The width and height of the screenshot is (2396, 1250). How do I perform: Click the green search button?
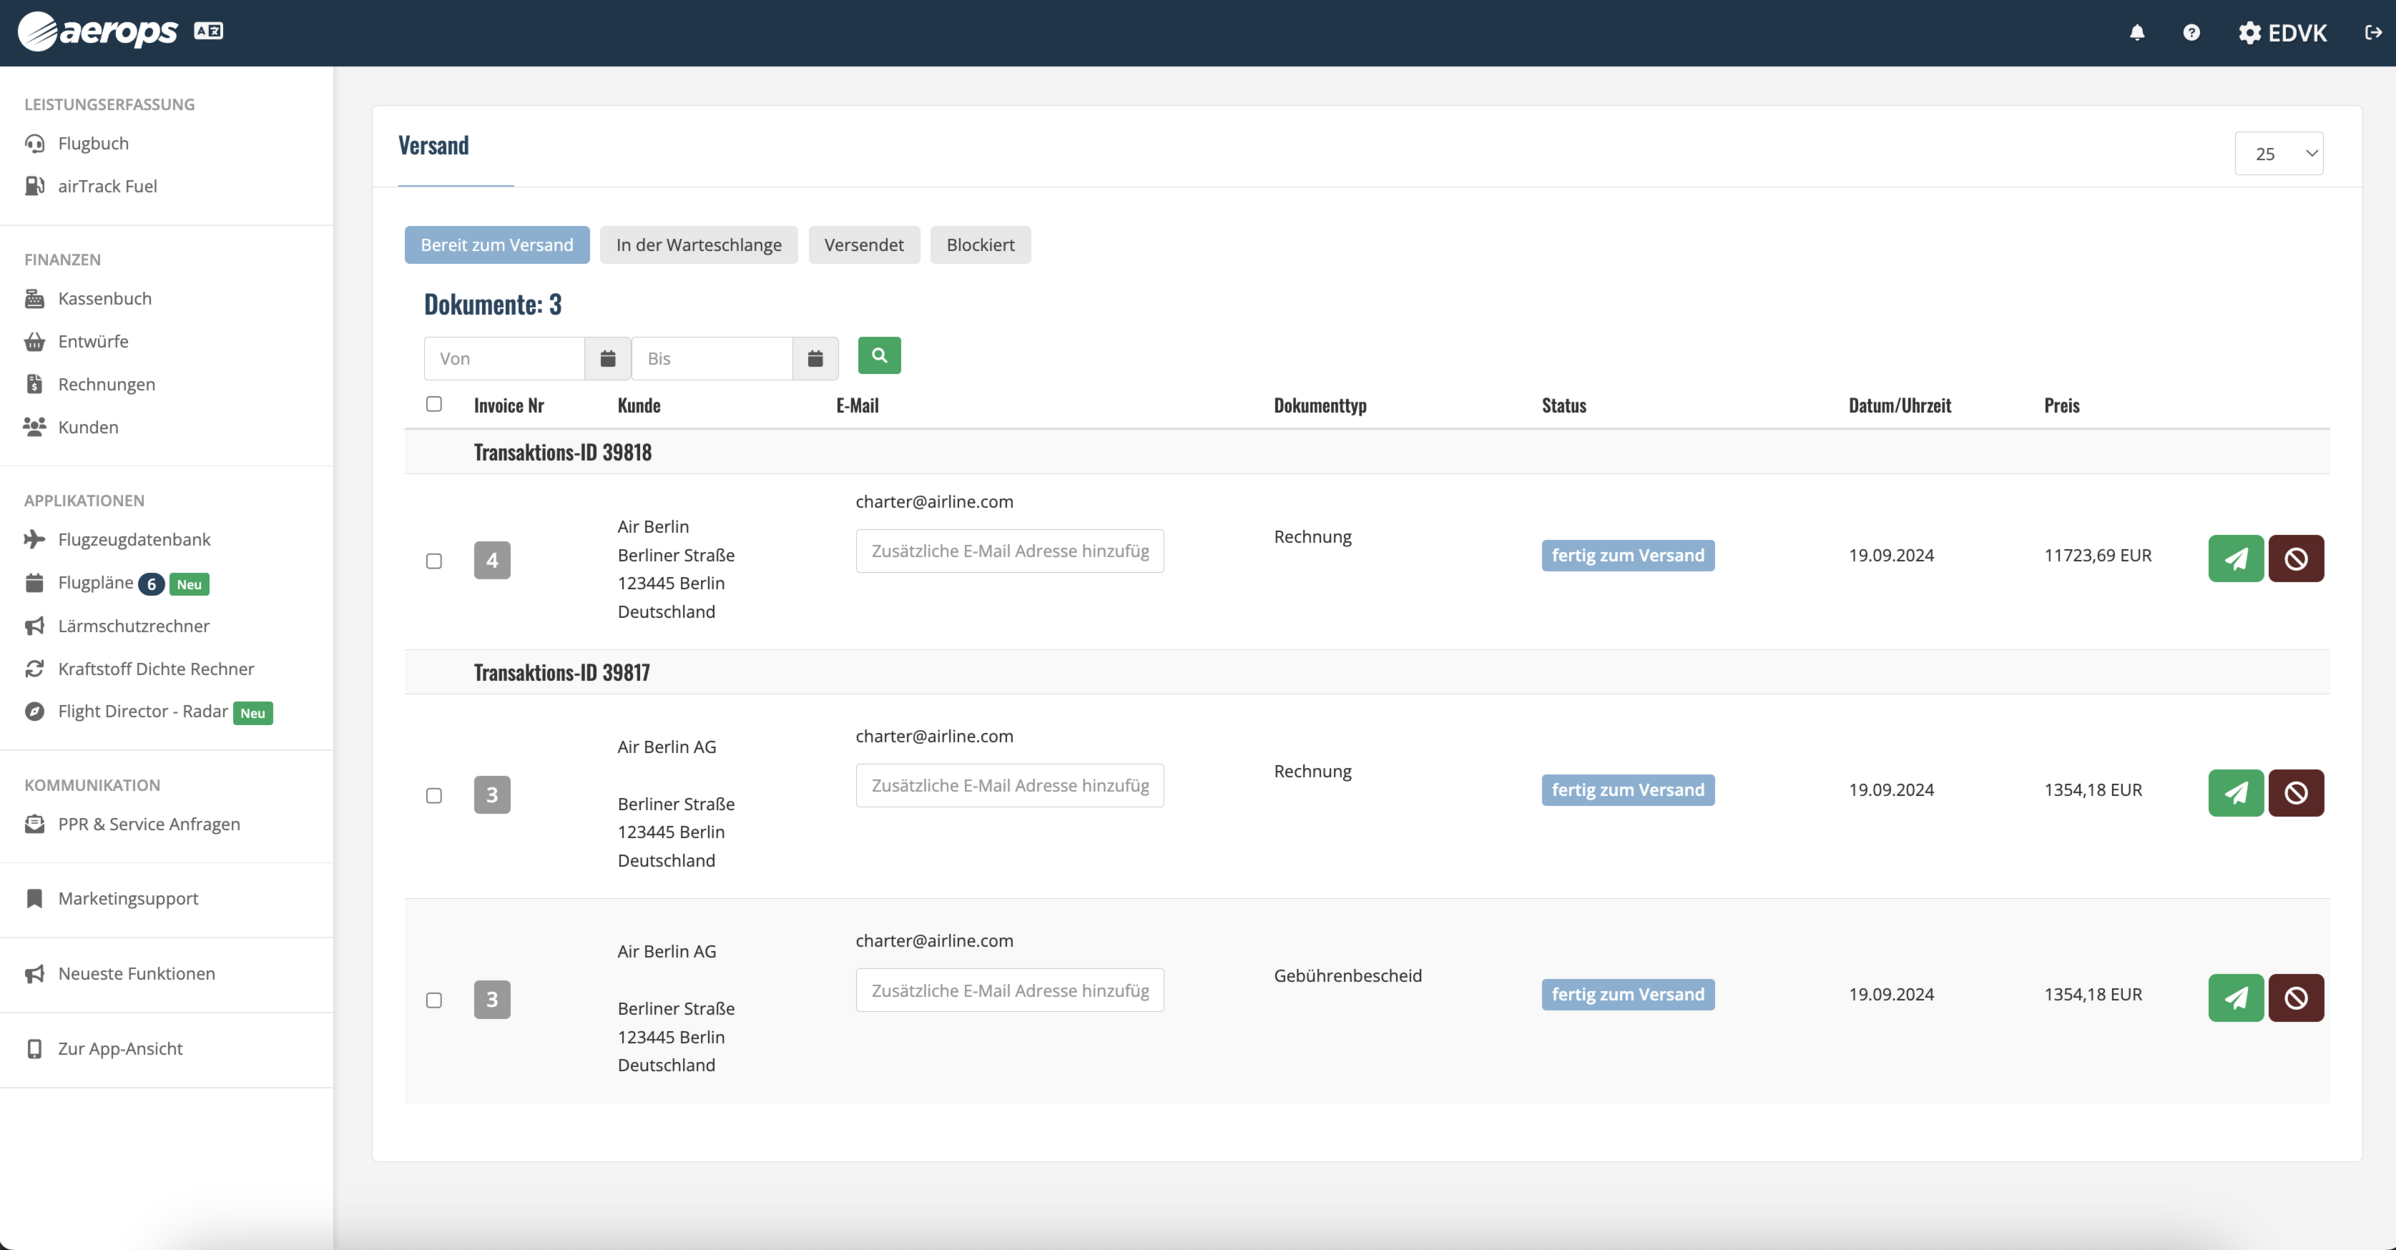879,355
